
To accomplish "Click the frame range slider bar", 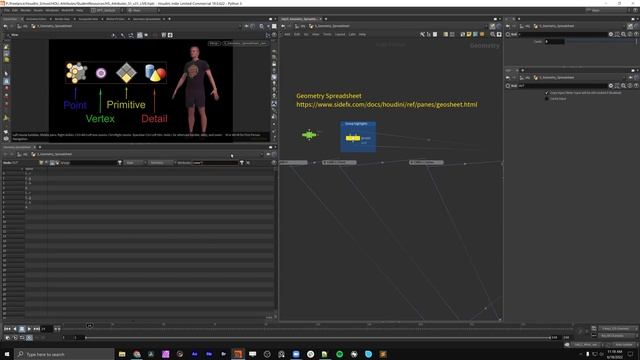I will click(317, 338).
